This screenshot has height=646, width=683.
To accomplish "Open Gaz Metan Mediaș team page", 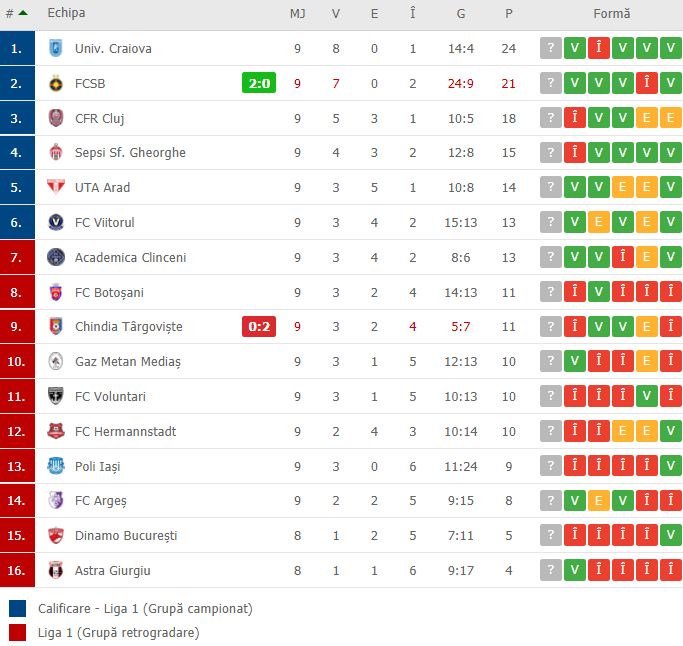I will (x=128, y=361).
